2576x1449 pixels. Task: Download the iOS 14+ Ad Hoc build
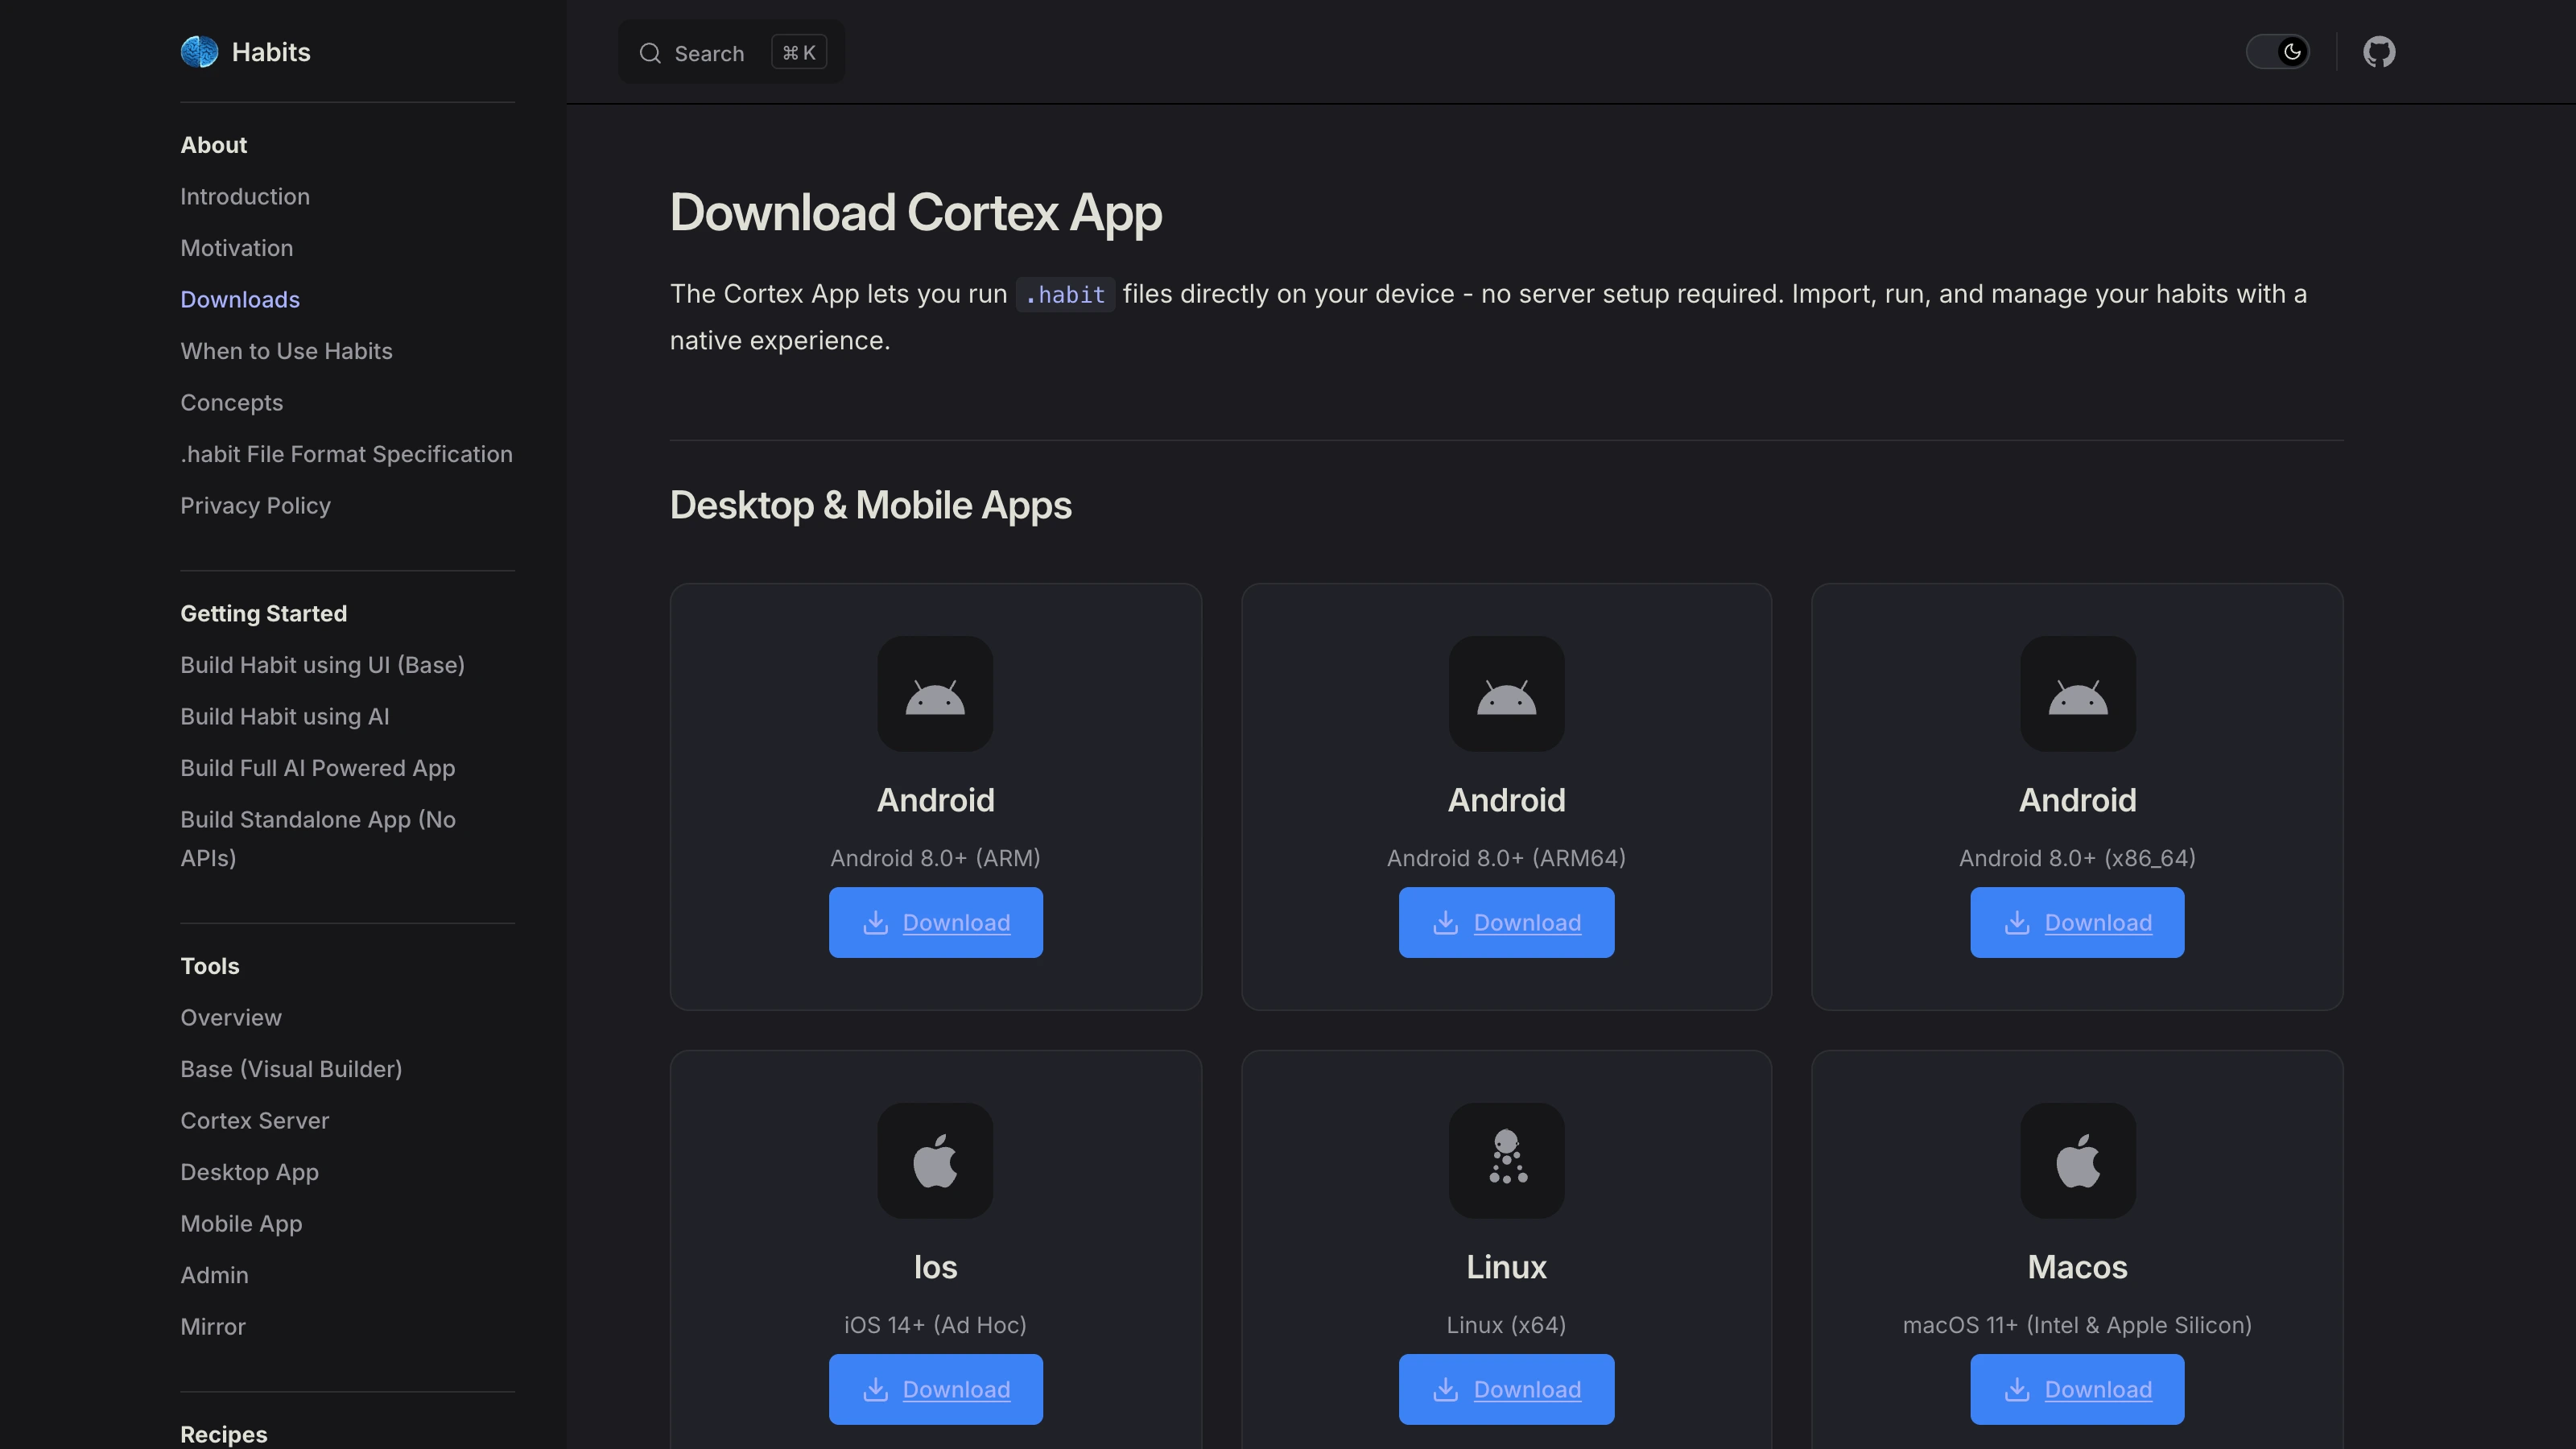(x=935, y=1389)
